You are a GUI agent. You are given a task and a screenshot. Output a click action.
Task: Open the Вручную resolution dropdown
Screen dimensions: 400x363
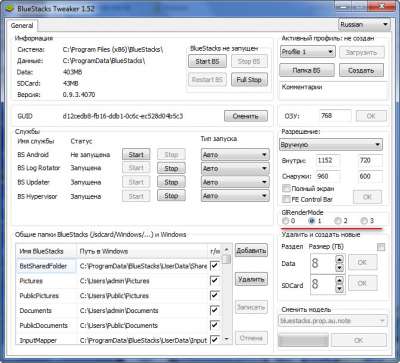331,145
